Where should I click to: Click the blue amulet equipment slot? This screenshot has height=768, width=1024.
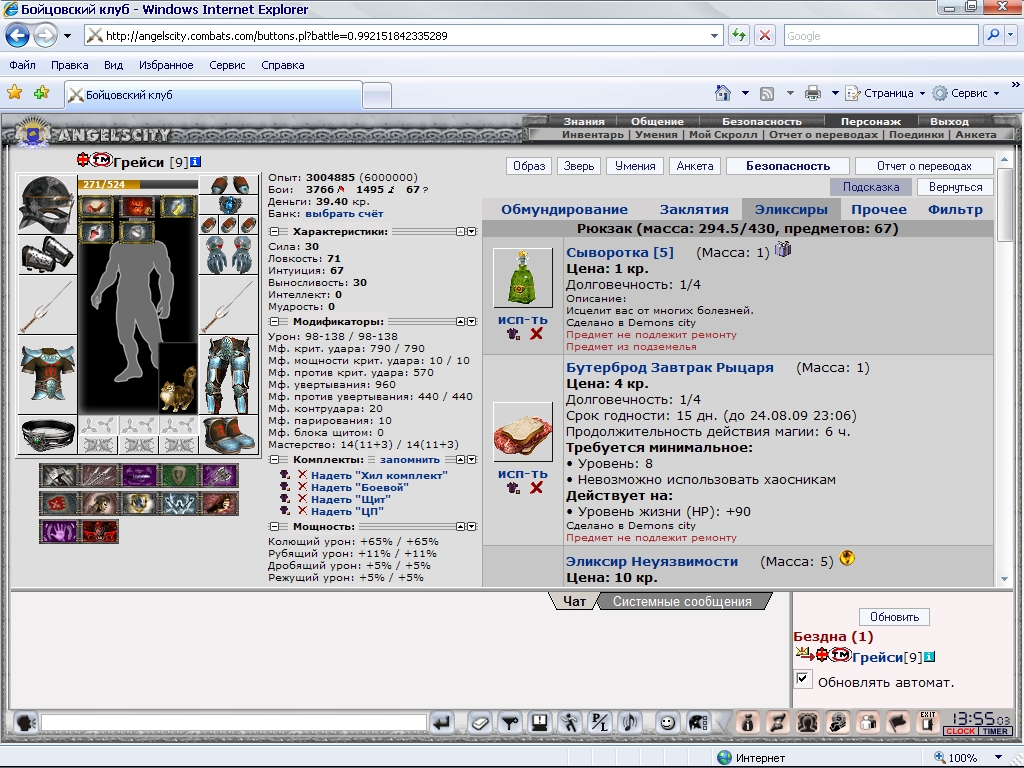[228, 204]
